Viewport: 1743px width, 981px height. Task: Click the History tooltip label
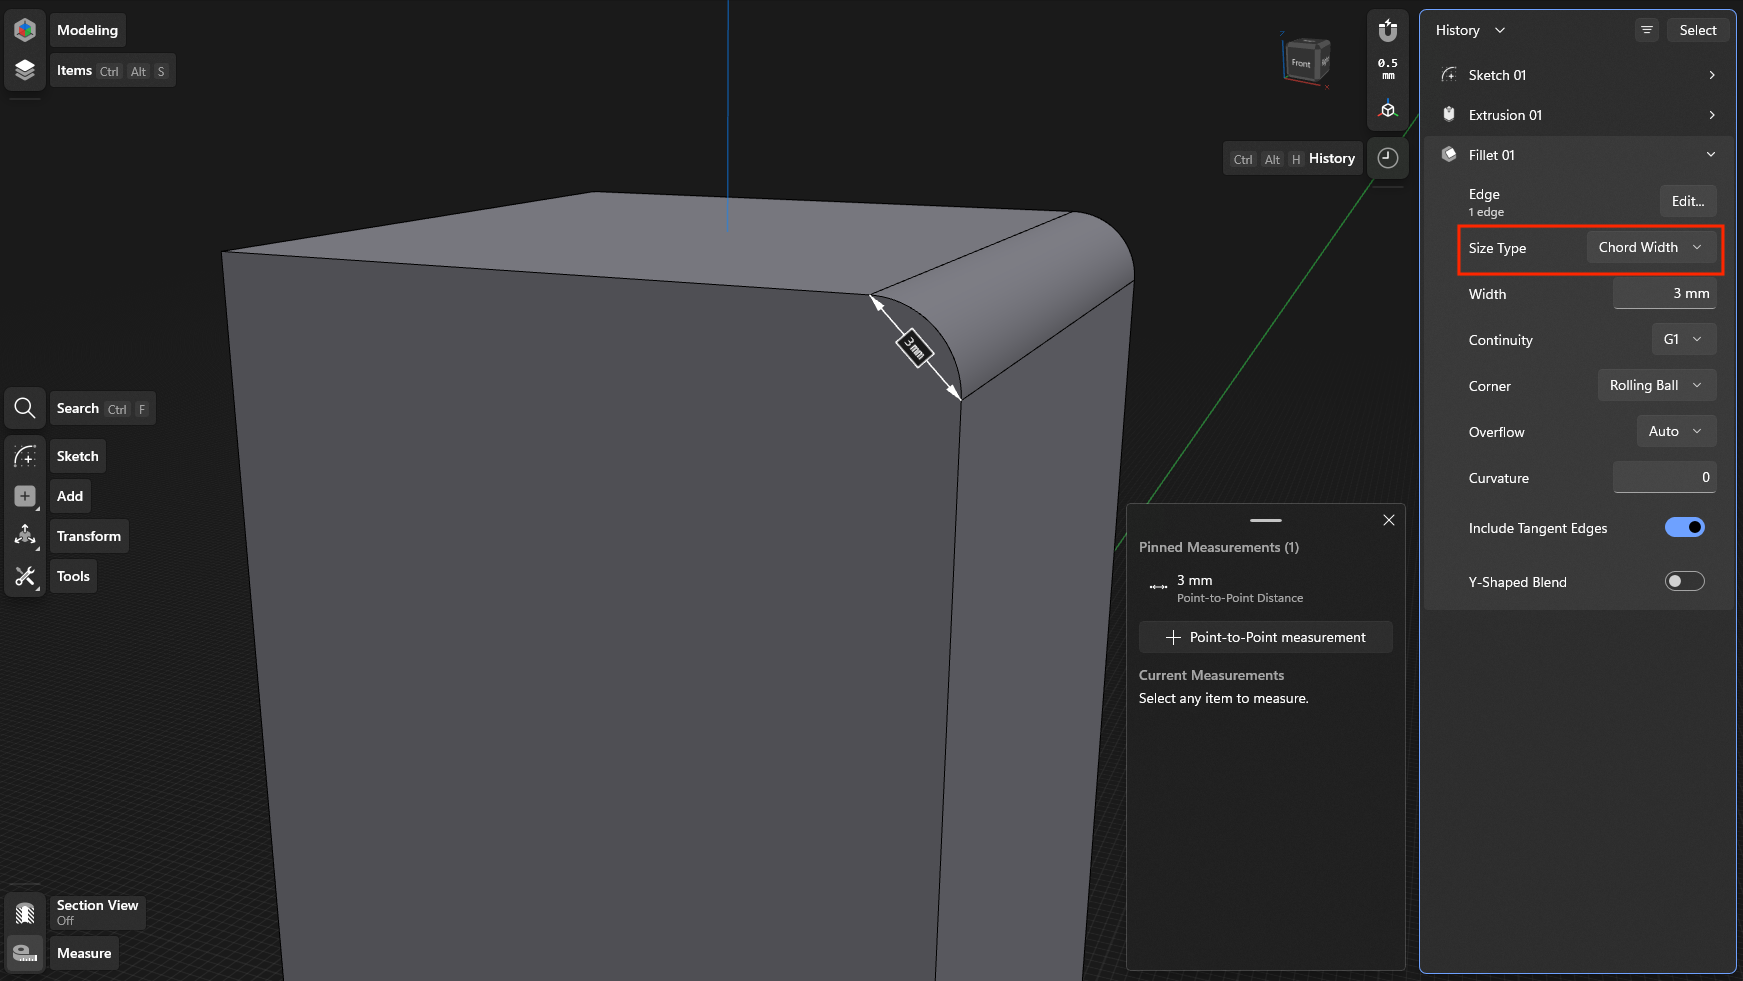(1292, 158)
